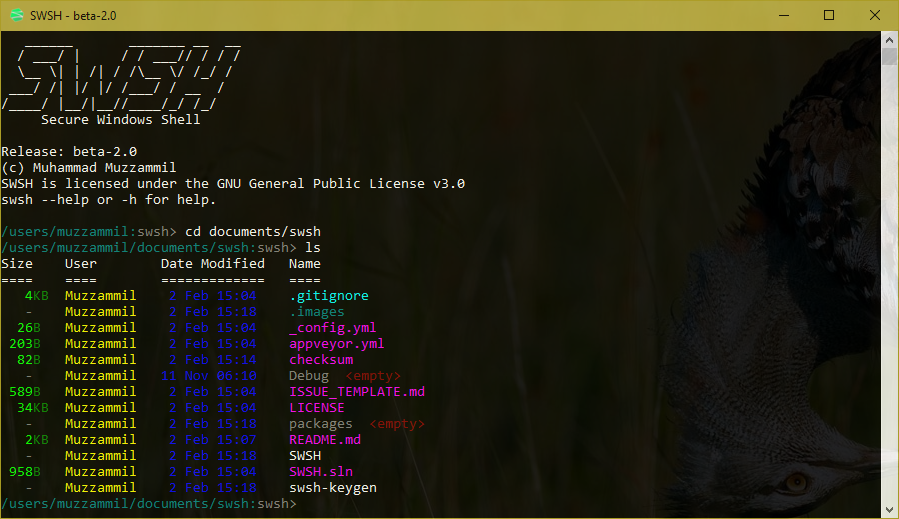Click the swsh-keygen directory name

click(333, 488)
